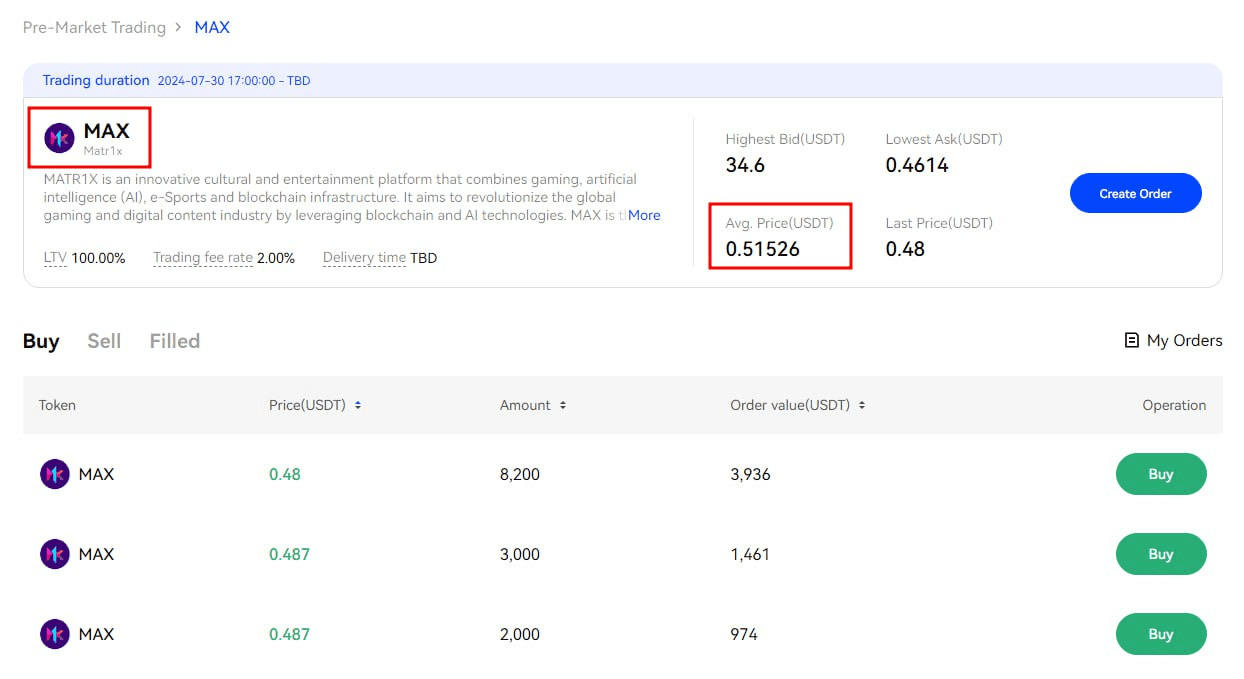This screenshot has width=1244, height=679.
Task: Click the Create Order button
Action: 1135,193
